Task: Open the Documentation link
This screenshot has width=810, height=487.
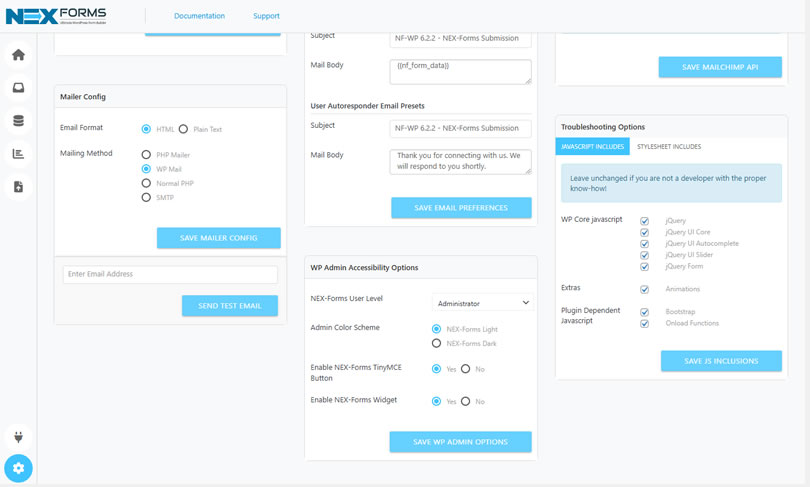Action: (x=199, y=16)
